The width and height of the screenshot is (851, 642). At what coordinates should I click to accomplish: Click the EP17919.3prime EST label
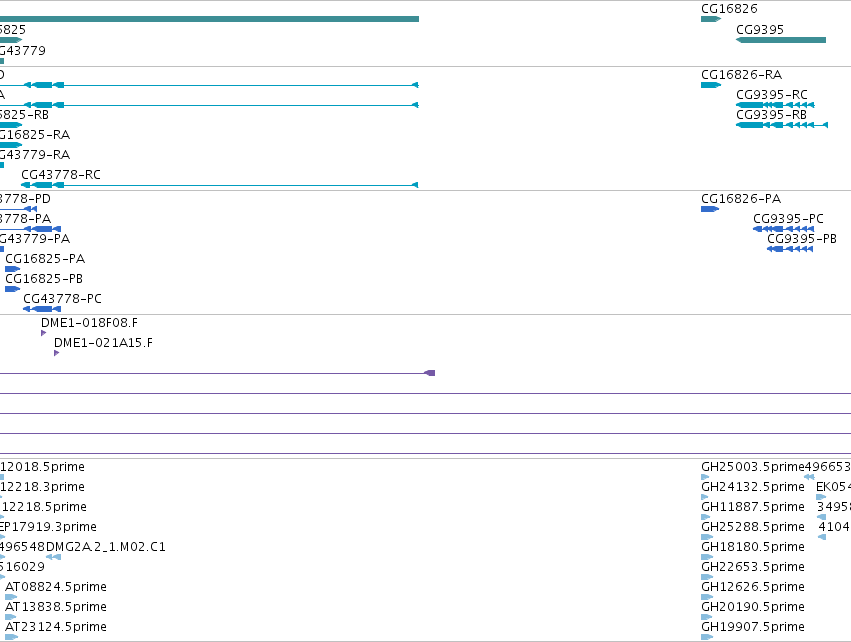coord(48,527)
